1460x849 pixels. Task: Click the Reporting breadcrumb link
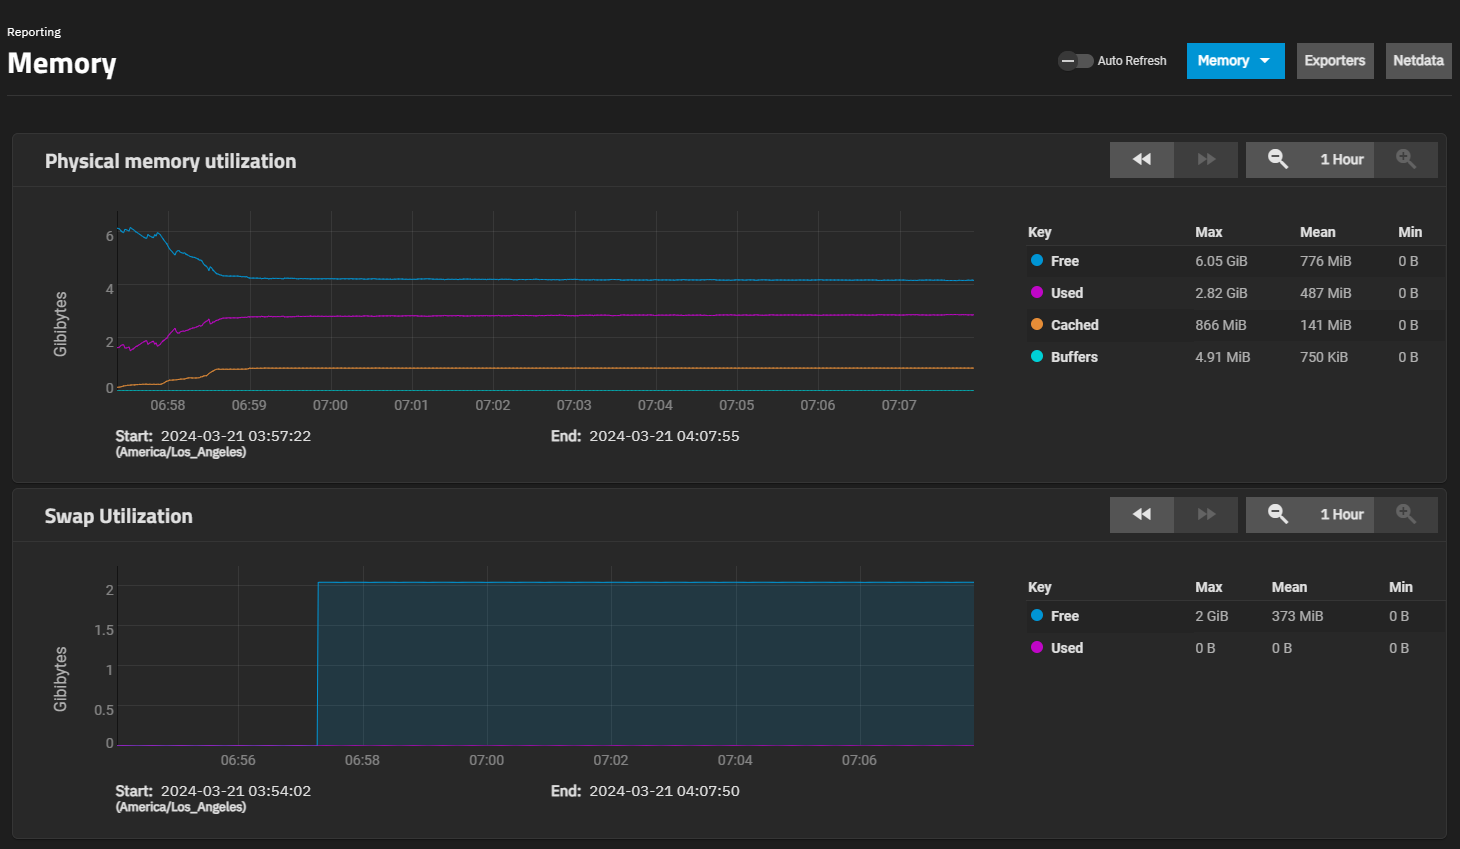[34, 32]
